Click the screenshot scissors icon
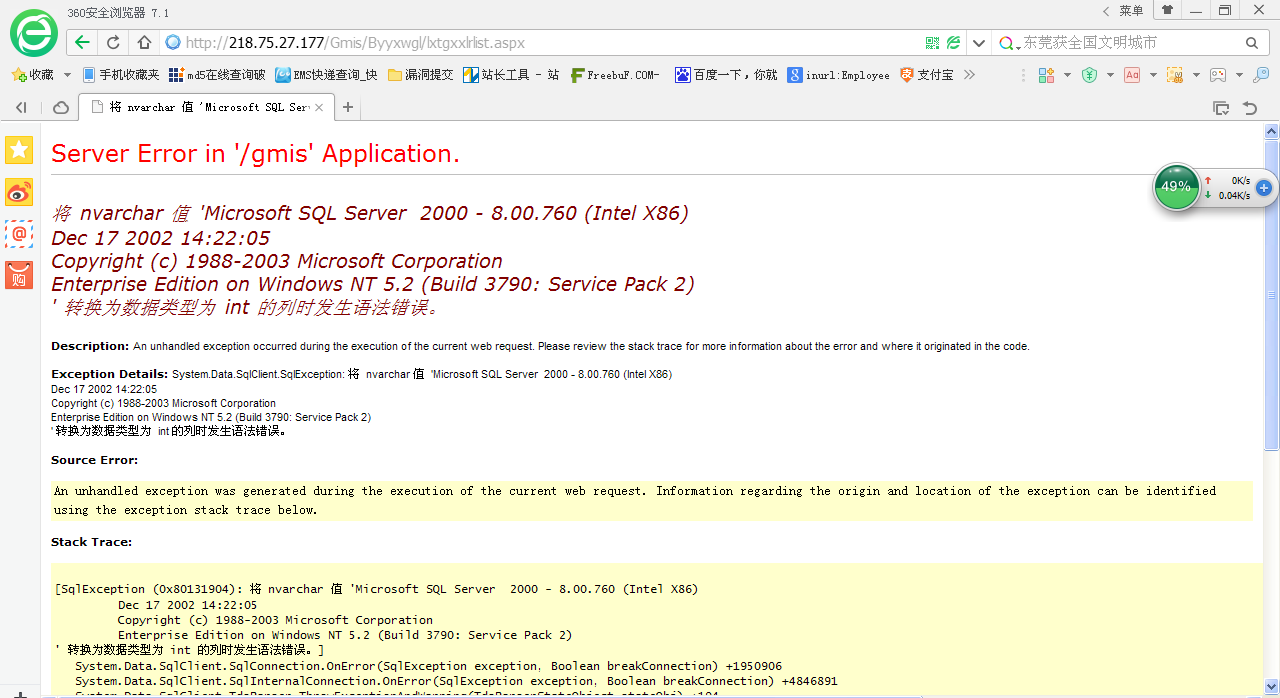Screen dimensions: 1280x698 [x=1175, y=75]
